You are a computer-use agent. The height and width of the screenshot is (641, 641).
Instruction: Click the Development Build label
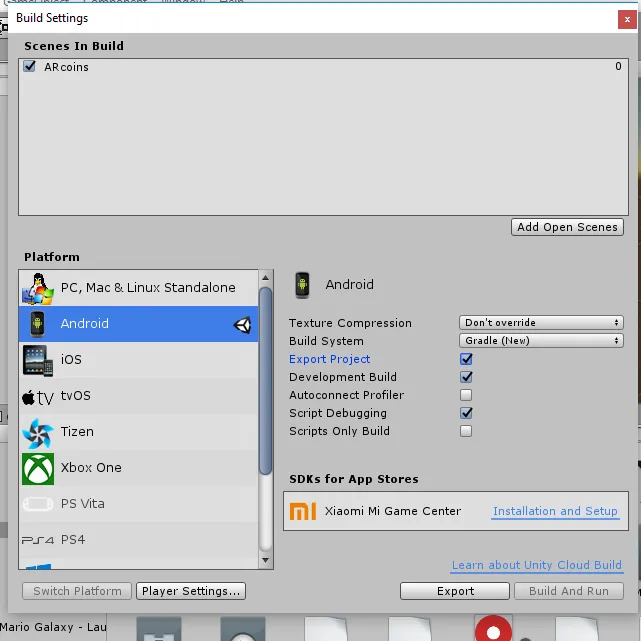[343, 377]
